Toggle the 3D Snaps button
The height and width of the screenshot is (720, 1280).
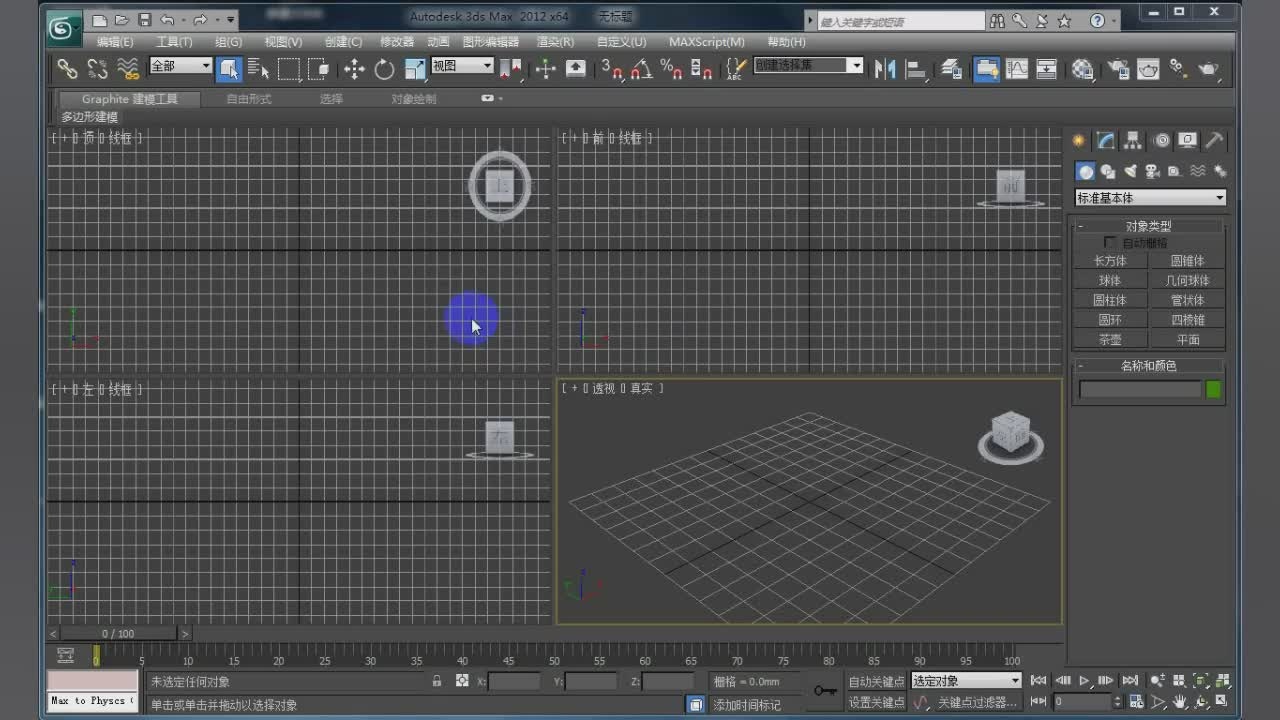(611, 68)
